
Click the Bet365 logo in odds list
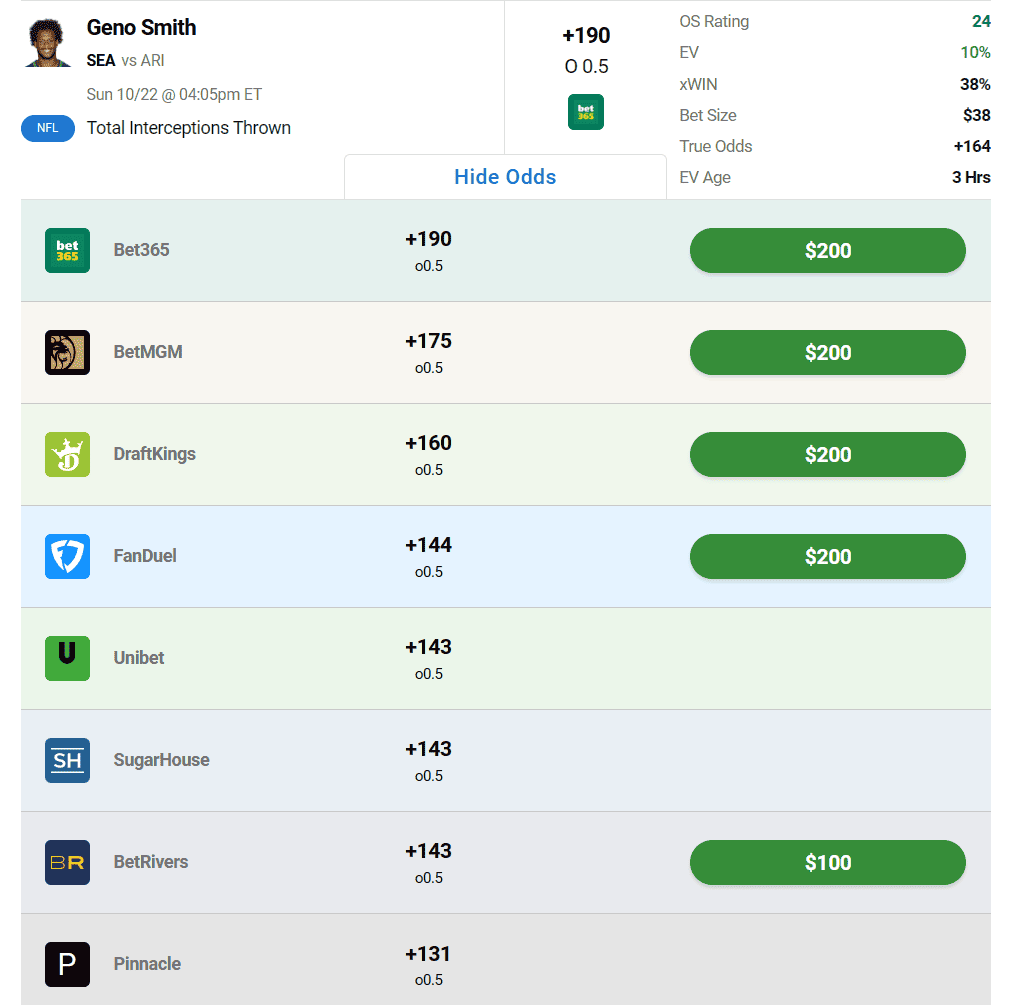[67, 250]
